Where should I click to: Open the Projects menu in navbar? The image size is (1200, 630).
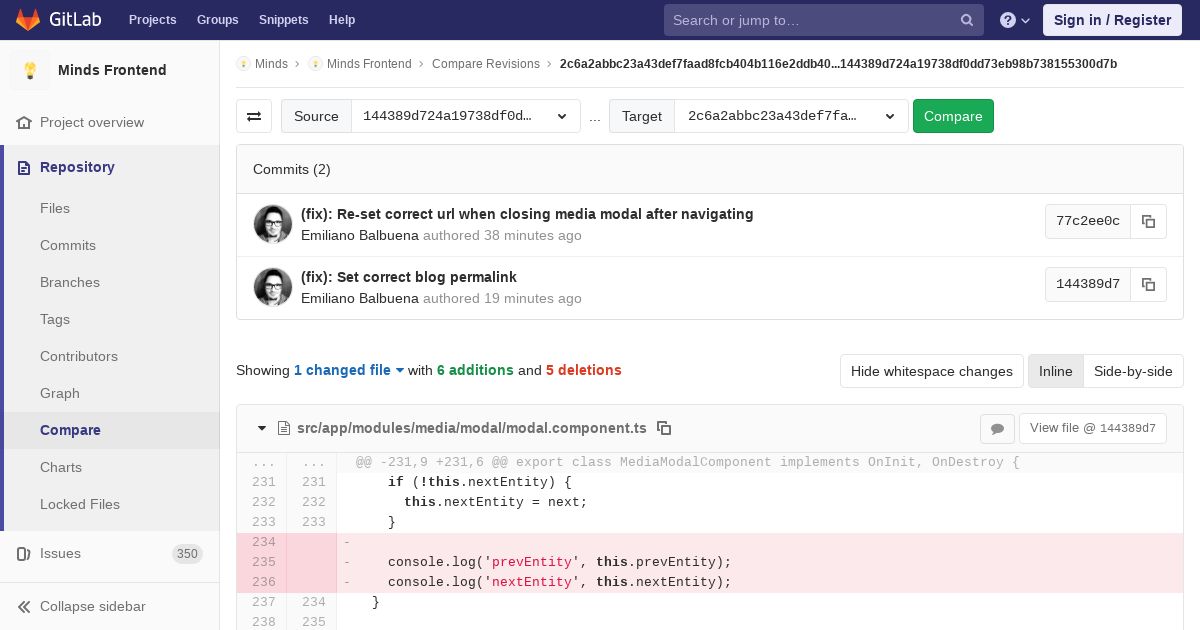click(x=152, y=20)
